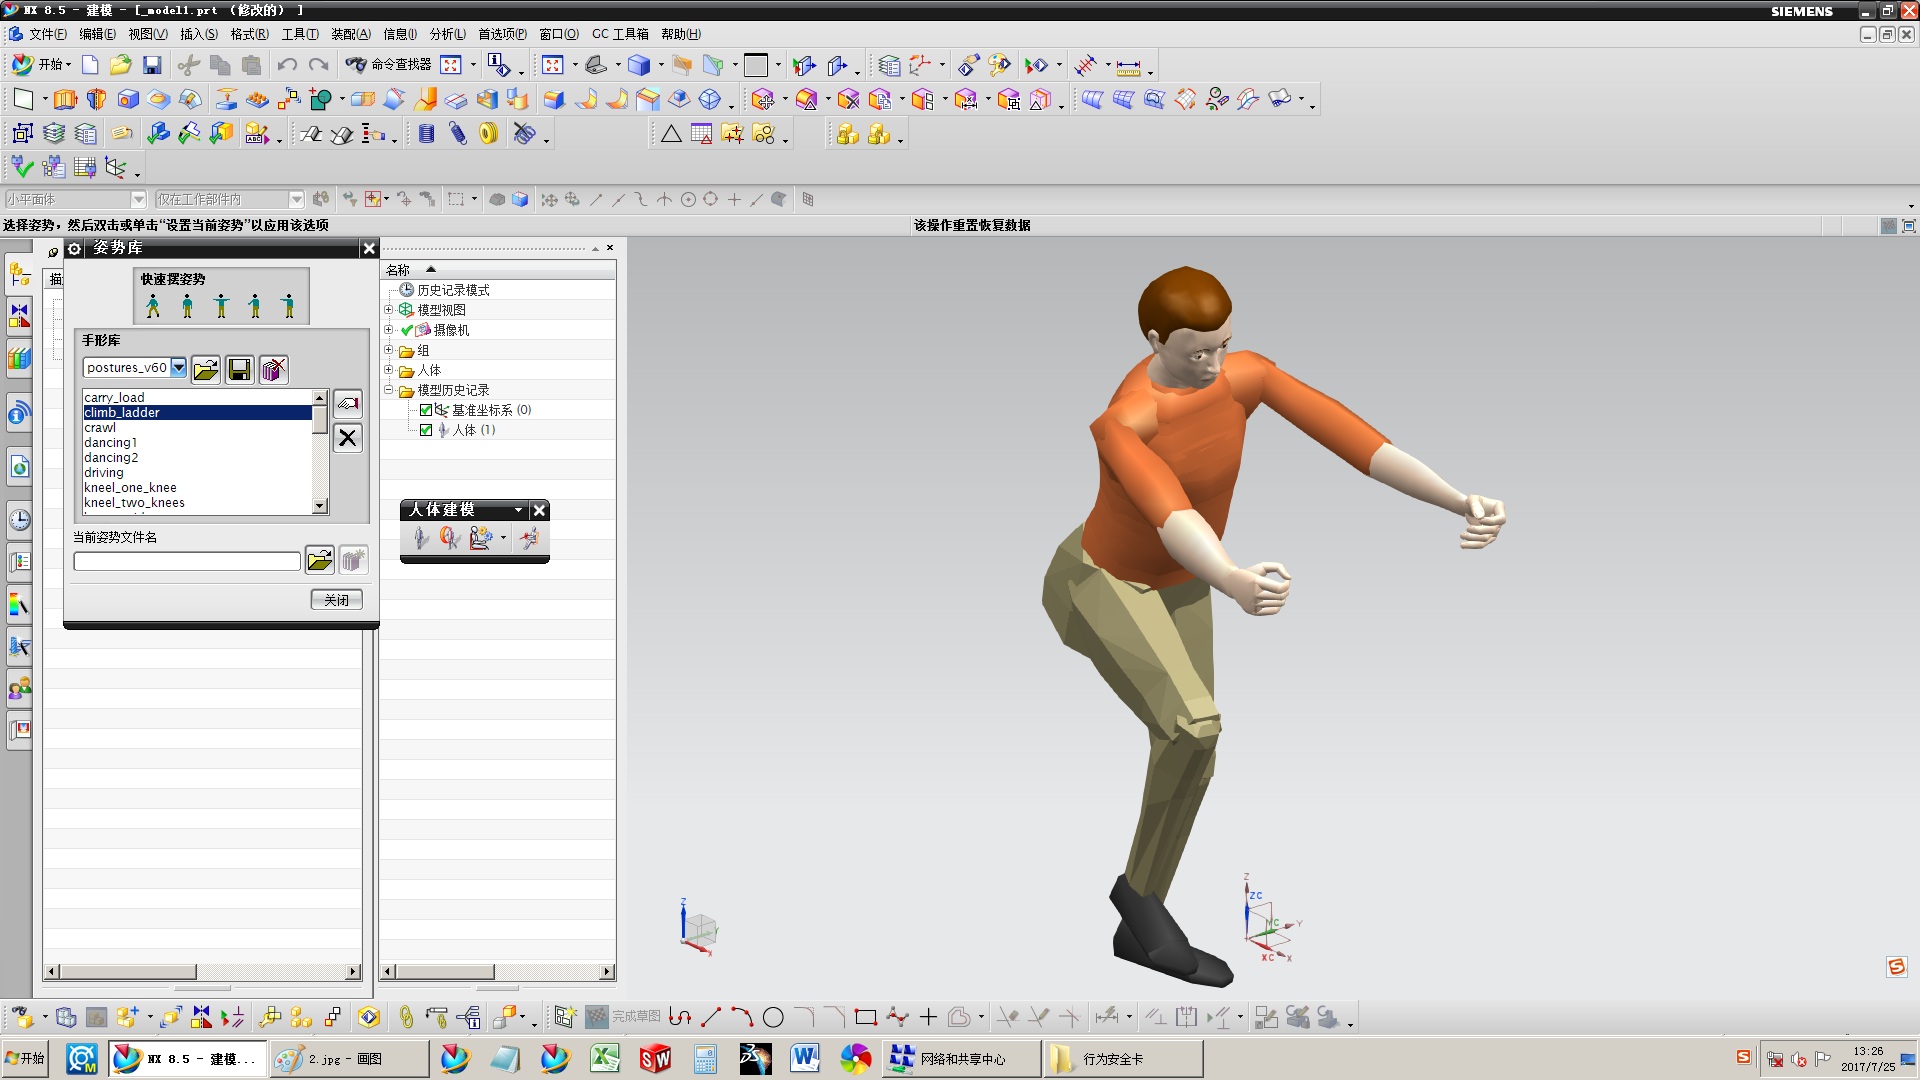
Task: Open posture library with folder icon
Action: coord(206,370)
